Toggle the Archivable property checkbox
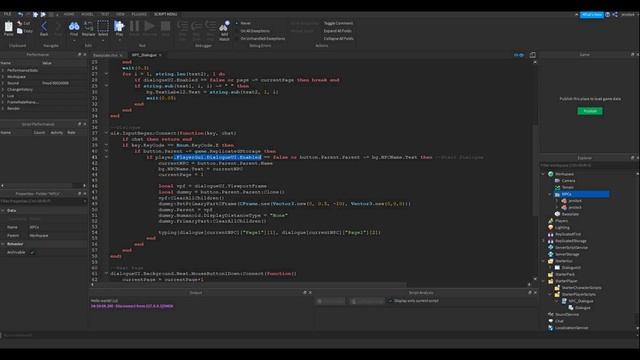Screen dimensions: 640x360 [x=33, y=253]
